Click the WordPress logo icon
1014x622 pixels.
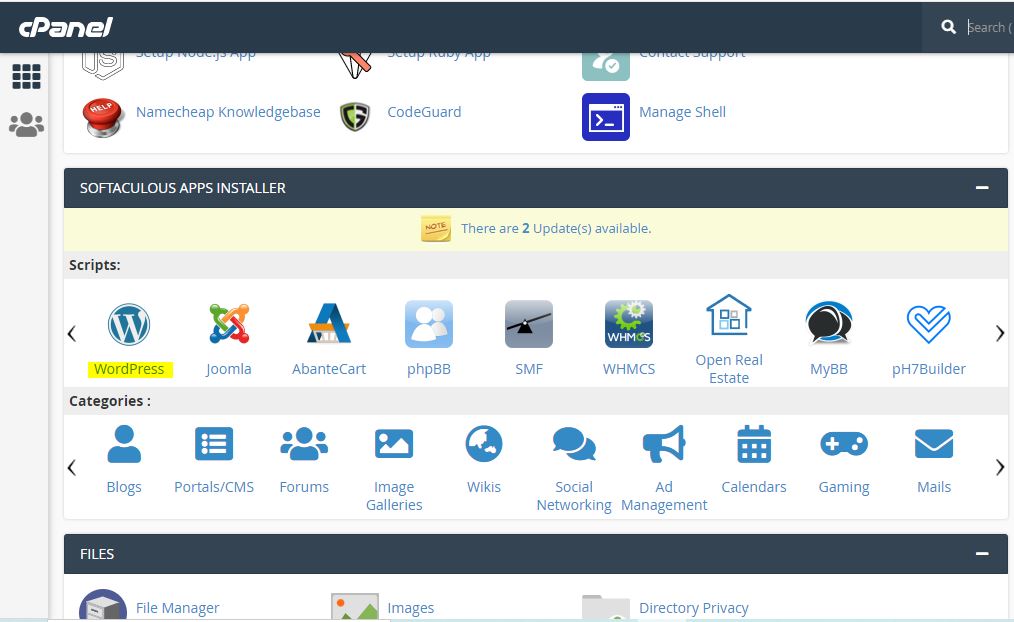point(129,325)
